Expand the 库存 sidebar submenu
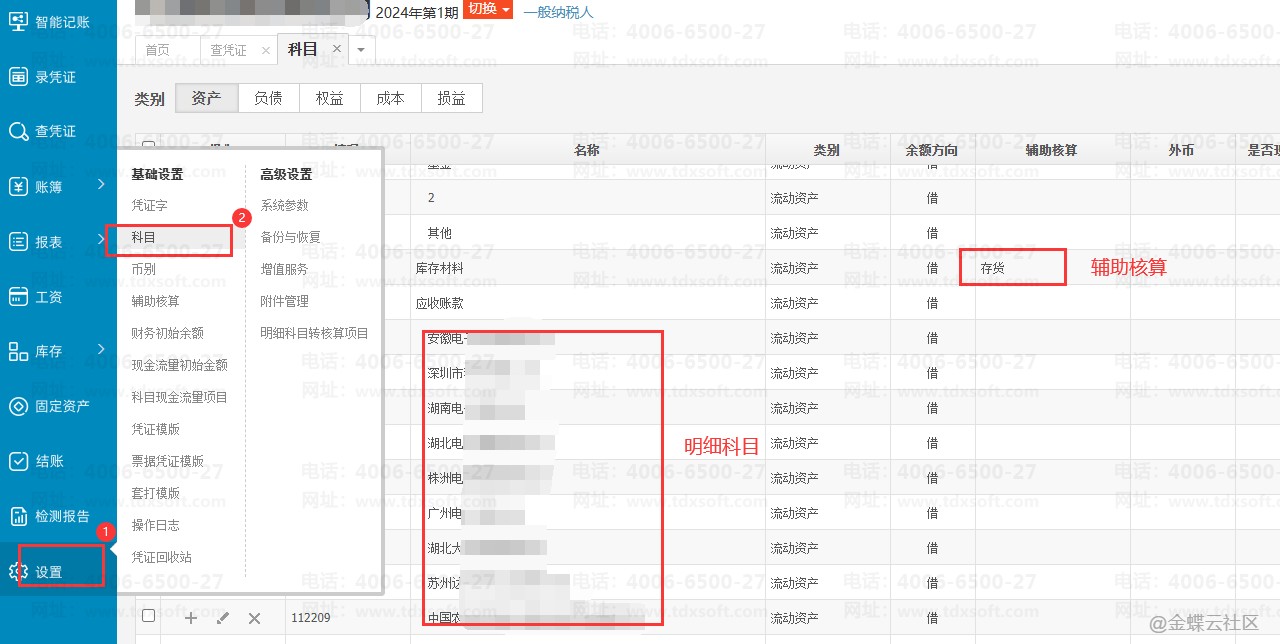1280x644 pixels. [x=101, y=350]
